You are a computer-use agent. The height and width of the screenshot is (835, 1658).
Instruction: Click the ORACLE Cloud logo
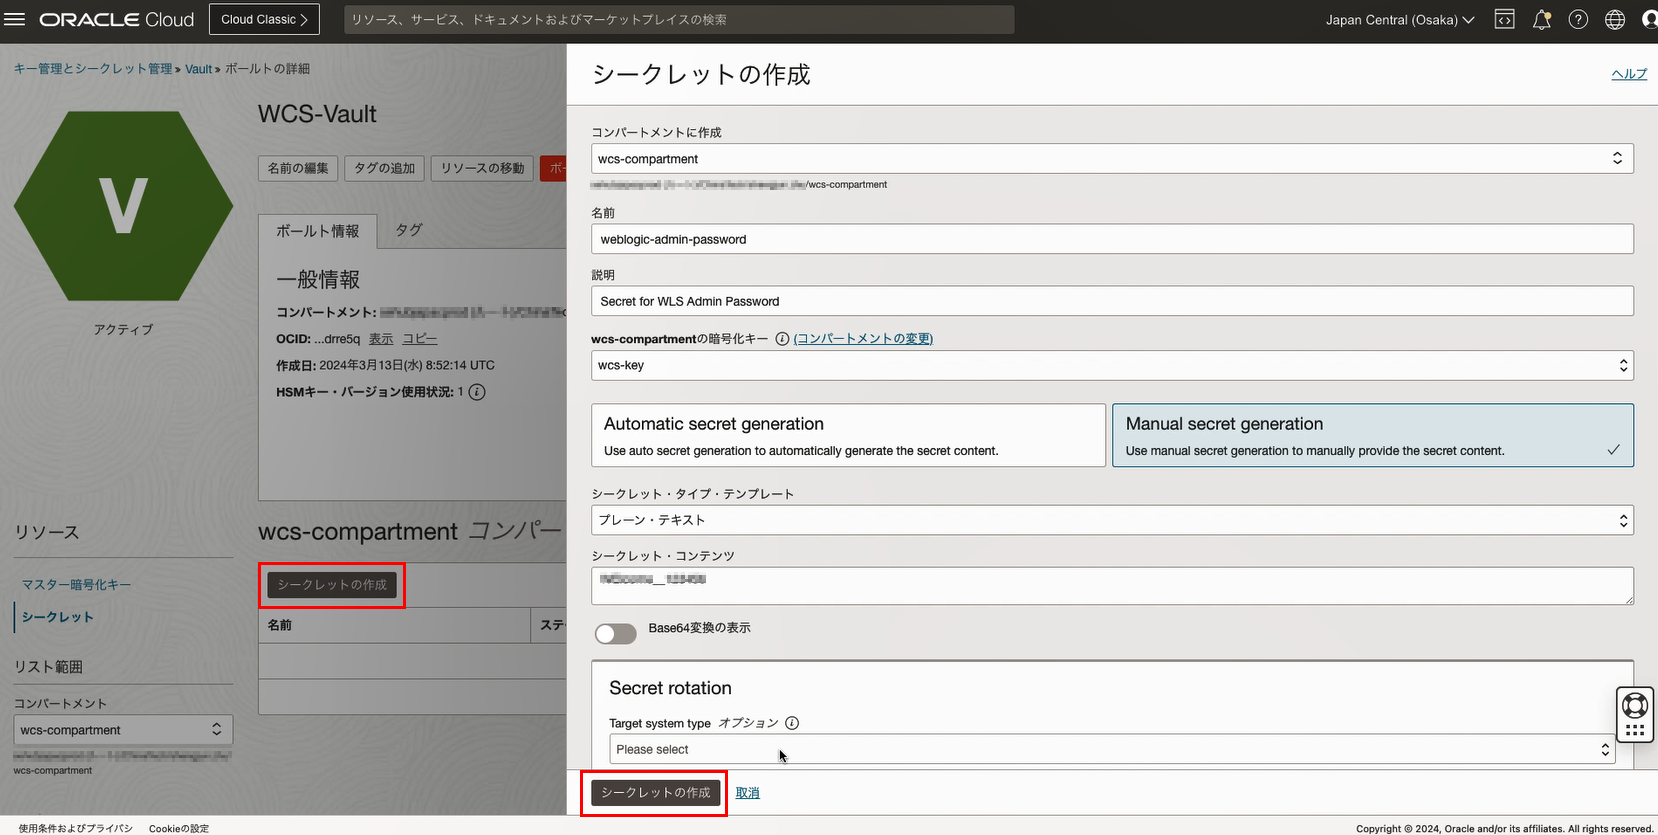coord(116,20)
